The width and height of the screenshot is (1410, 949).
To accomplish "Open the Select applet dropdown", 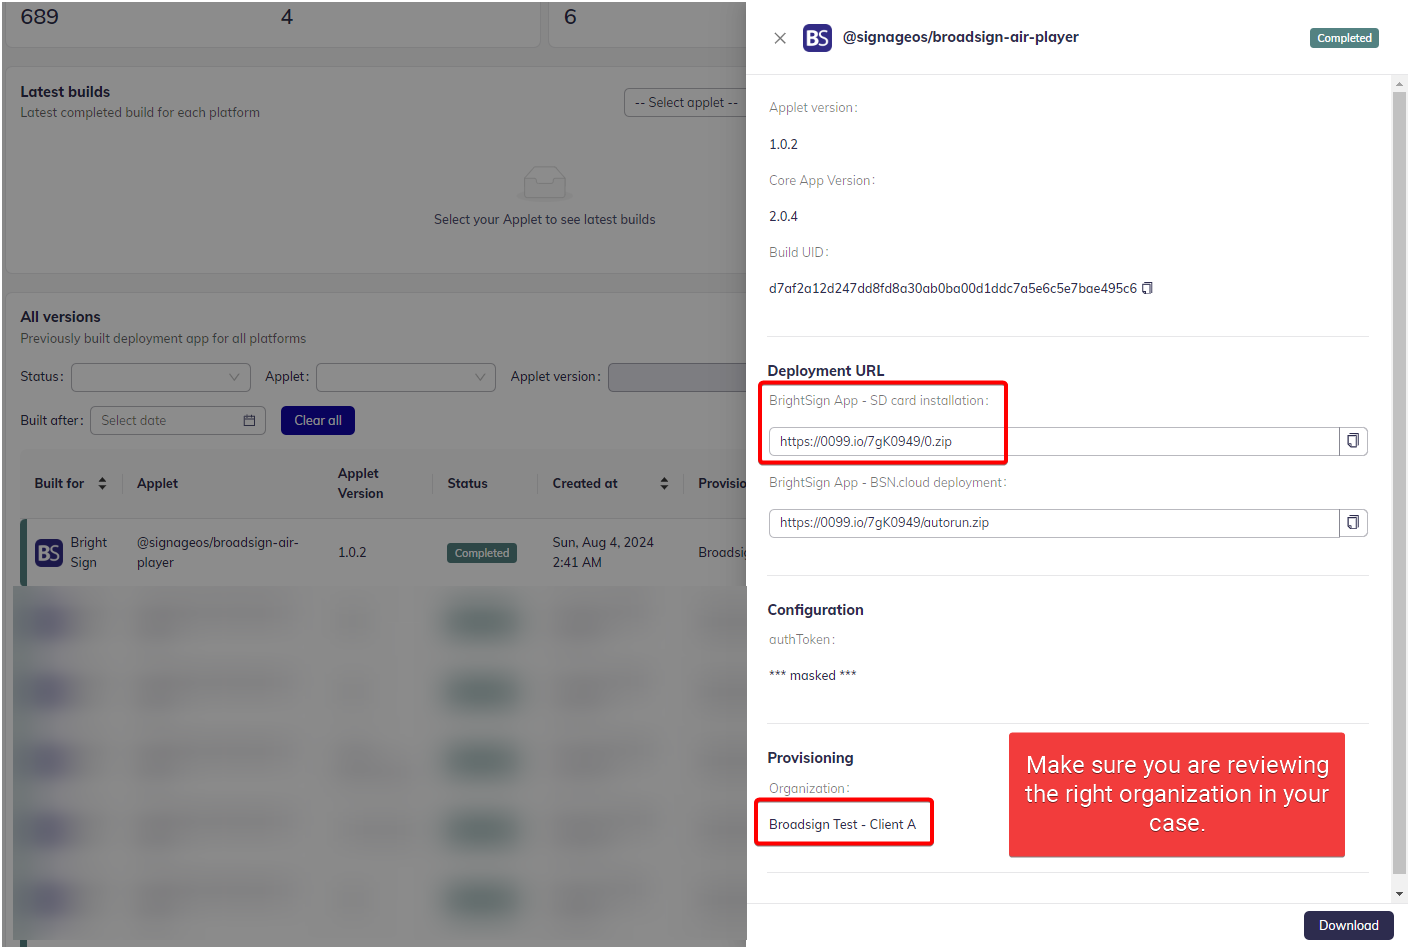I will click(686, 103).
